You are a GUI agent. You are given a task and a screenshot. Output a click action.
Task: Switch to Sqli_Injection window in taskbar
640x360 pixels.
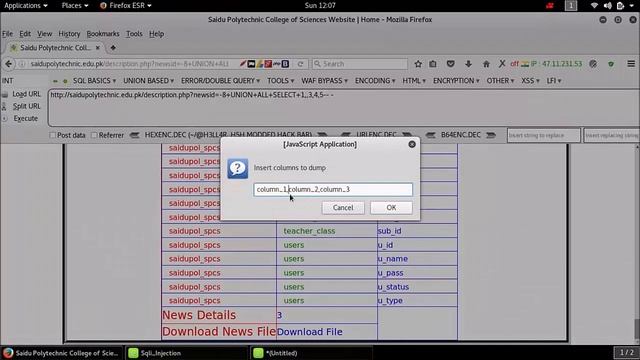pyautogui.click(x=186, y=353)
